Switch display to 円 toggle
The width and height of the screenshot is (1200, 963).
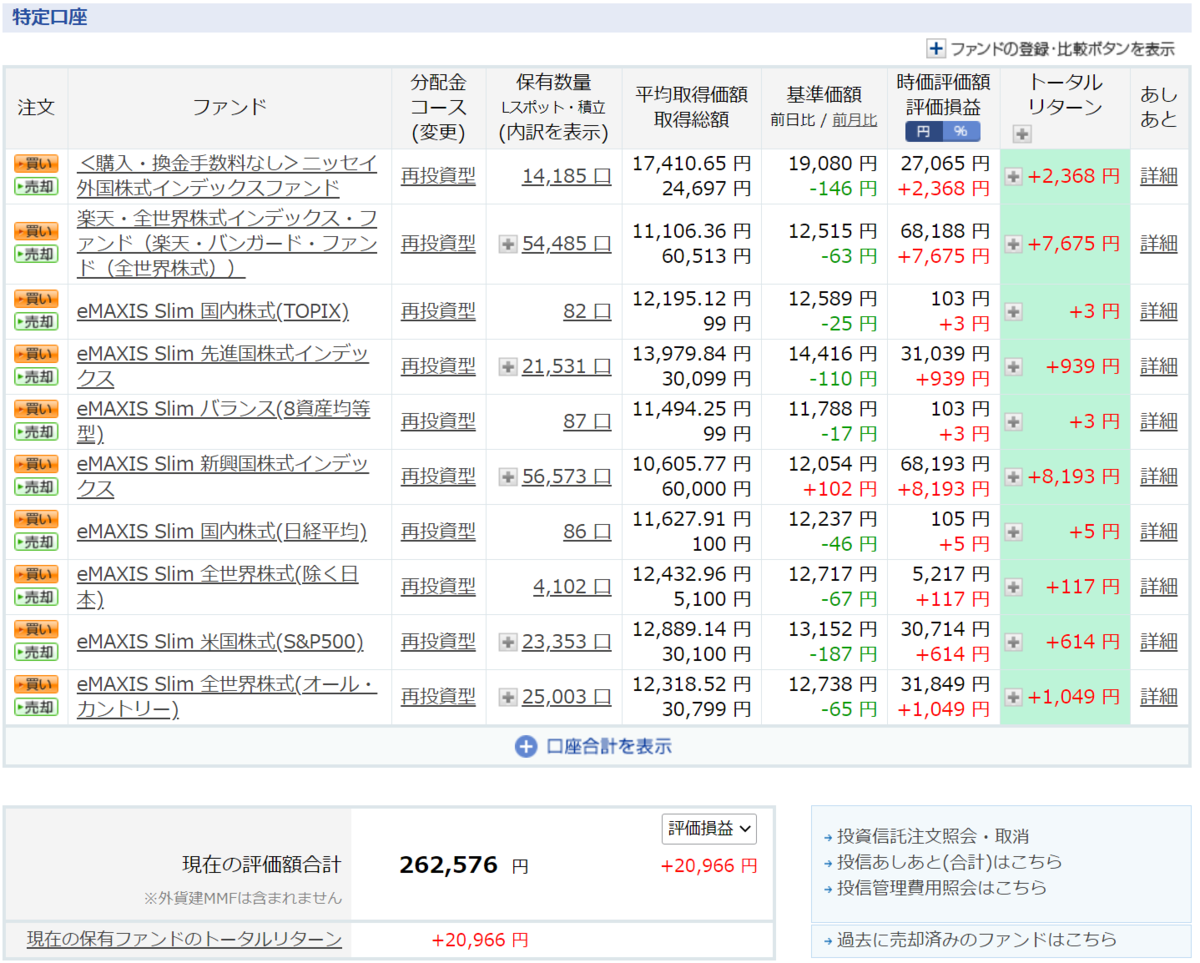pos(924,132)
